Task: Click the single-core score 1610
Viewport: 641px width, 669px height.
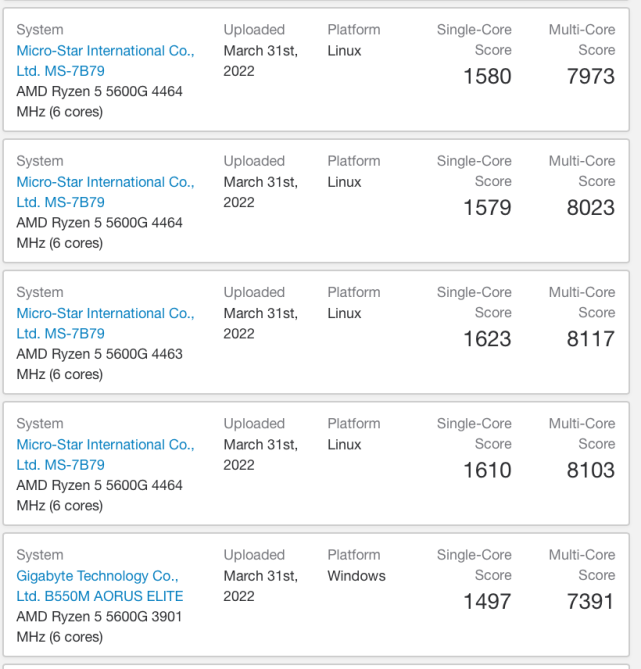Action: tap(487, 470)
